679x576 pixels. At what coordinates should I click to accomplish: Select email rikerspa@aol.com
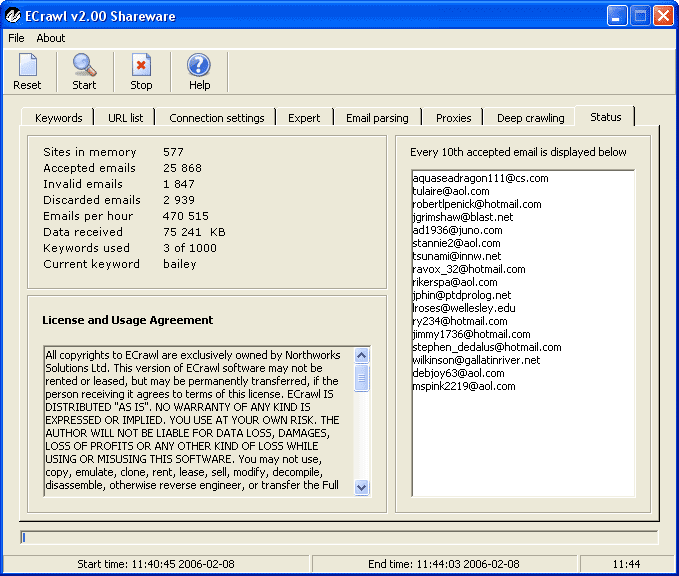[455, 282]
